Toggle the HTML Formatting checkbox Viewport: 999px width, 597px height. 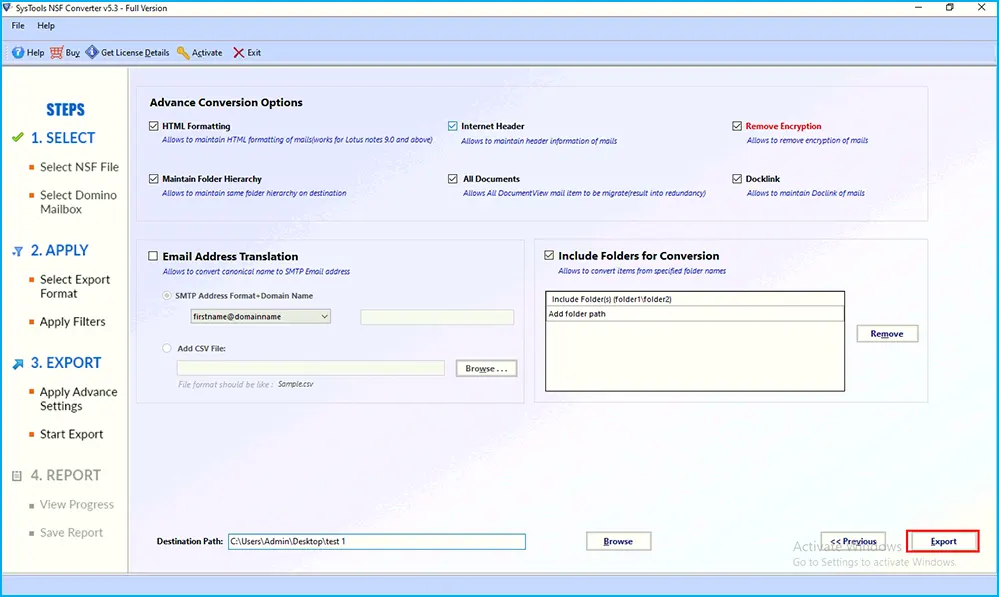(x=154, y=126)
